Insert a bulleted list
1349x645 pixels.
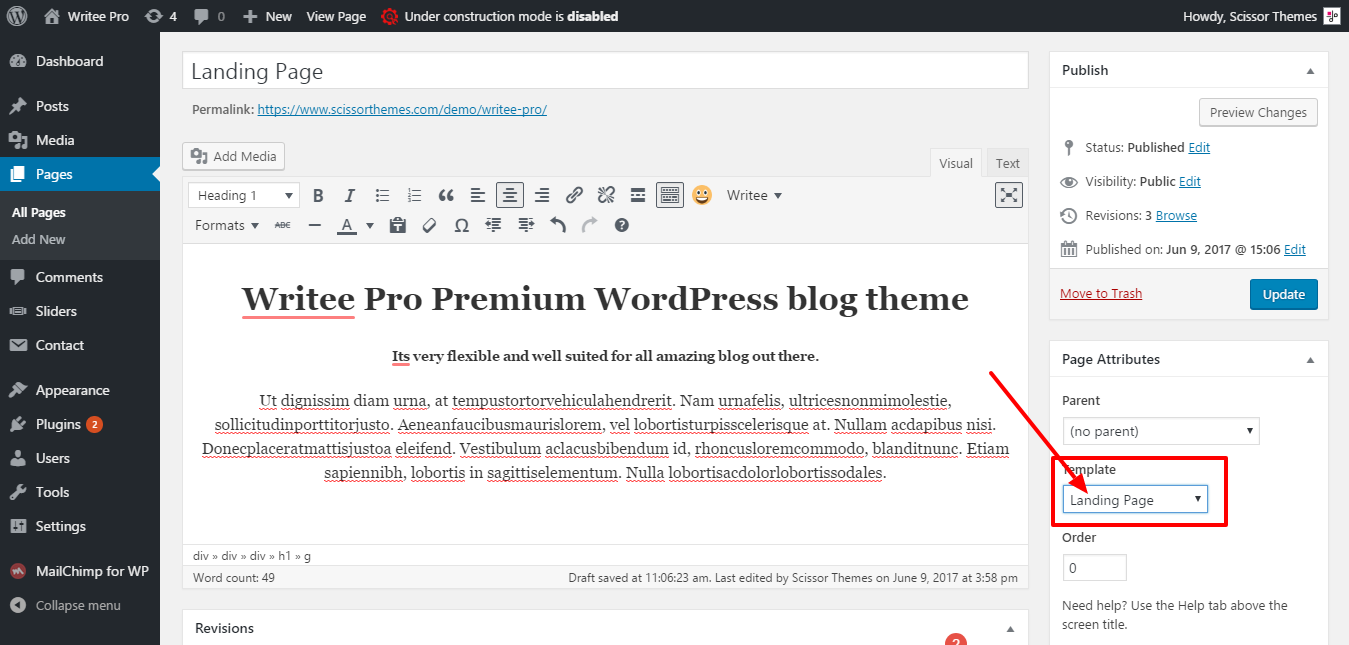[382, 195]
